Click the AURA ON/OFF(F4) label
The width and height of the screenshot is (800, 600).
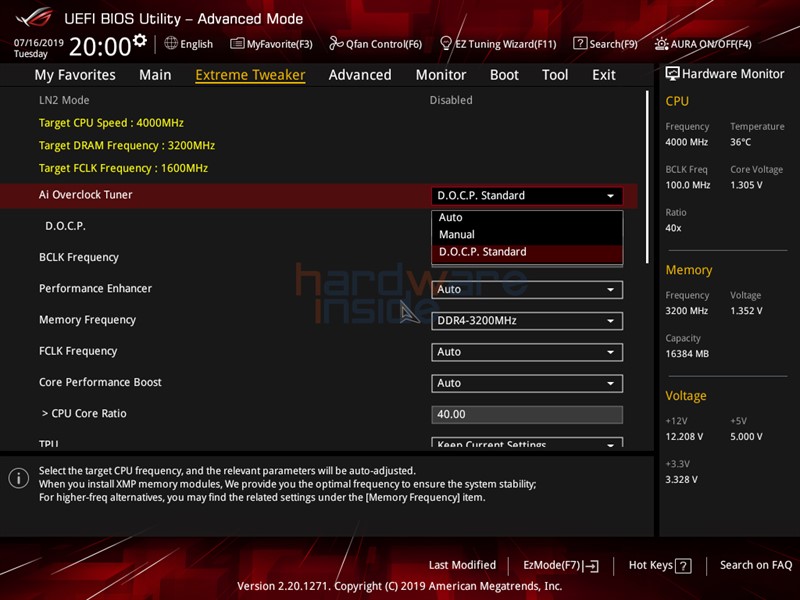[x=711, y=44]
